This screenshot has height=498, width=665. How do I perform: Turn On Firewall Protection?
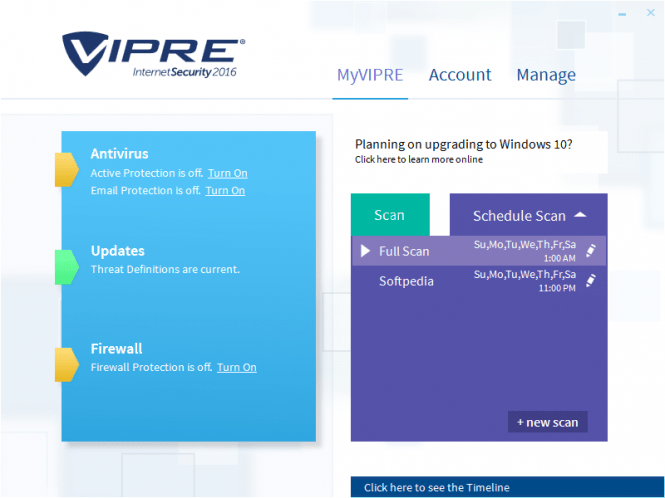(237, 367)
